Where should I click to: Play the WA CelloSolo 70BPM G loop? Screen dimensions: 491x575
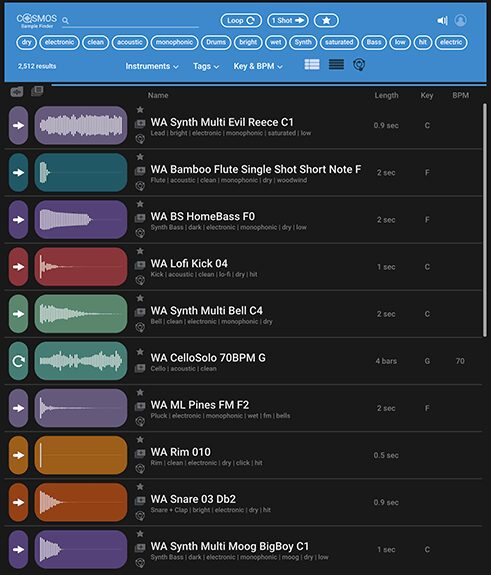click(18, 361)
